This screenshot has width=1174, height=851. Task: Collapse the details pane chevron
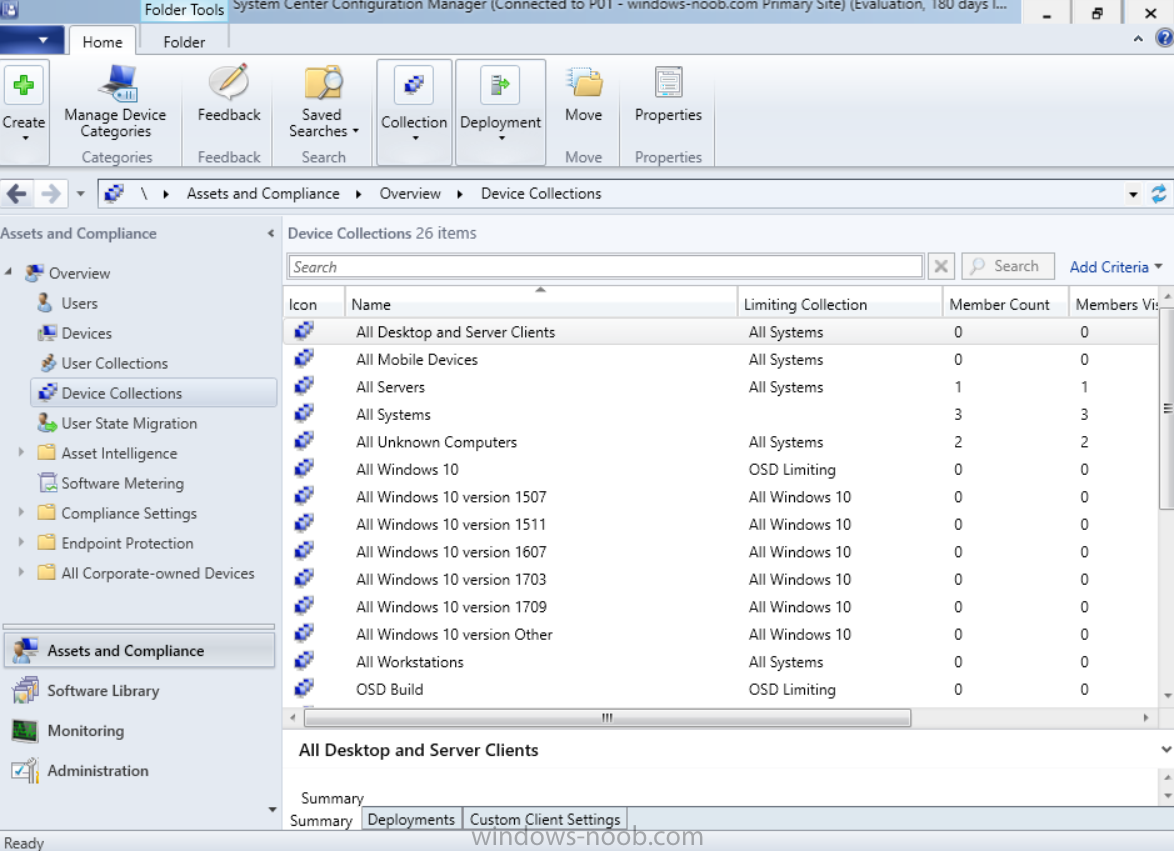[1165, 749]
